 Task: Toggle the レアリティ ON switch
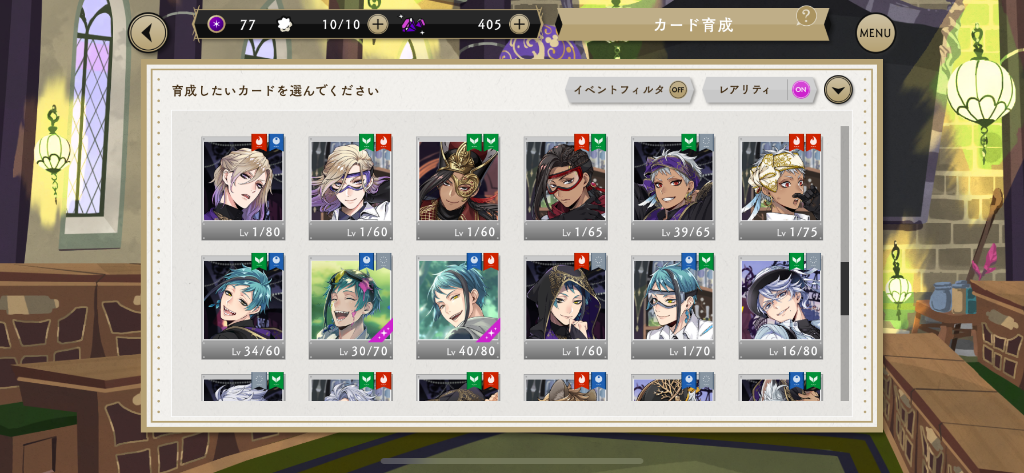(x=801, y=90)
